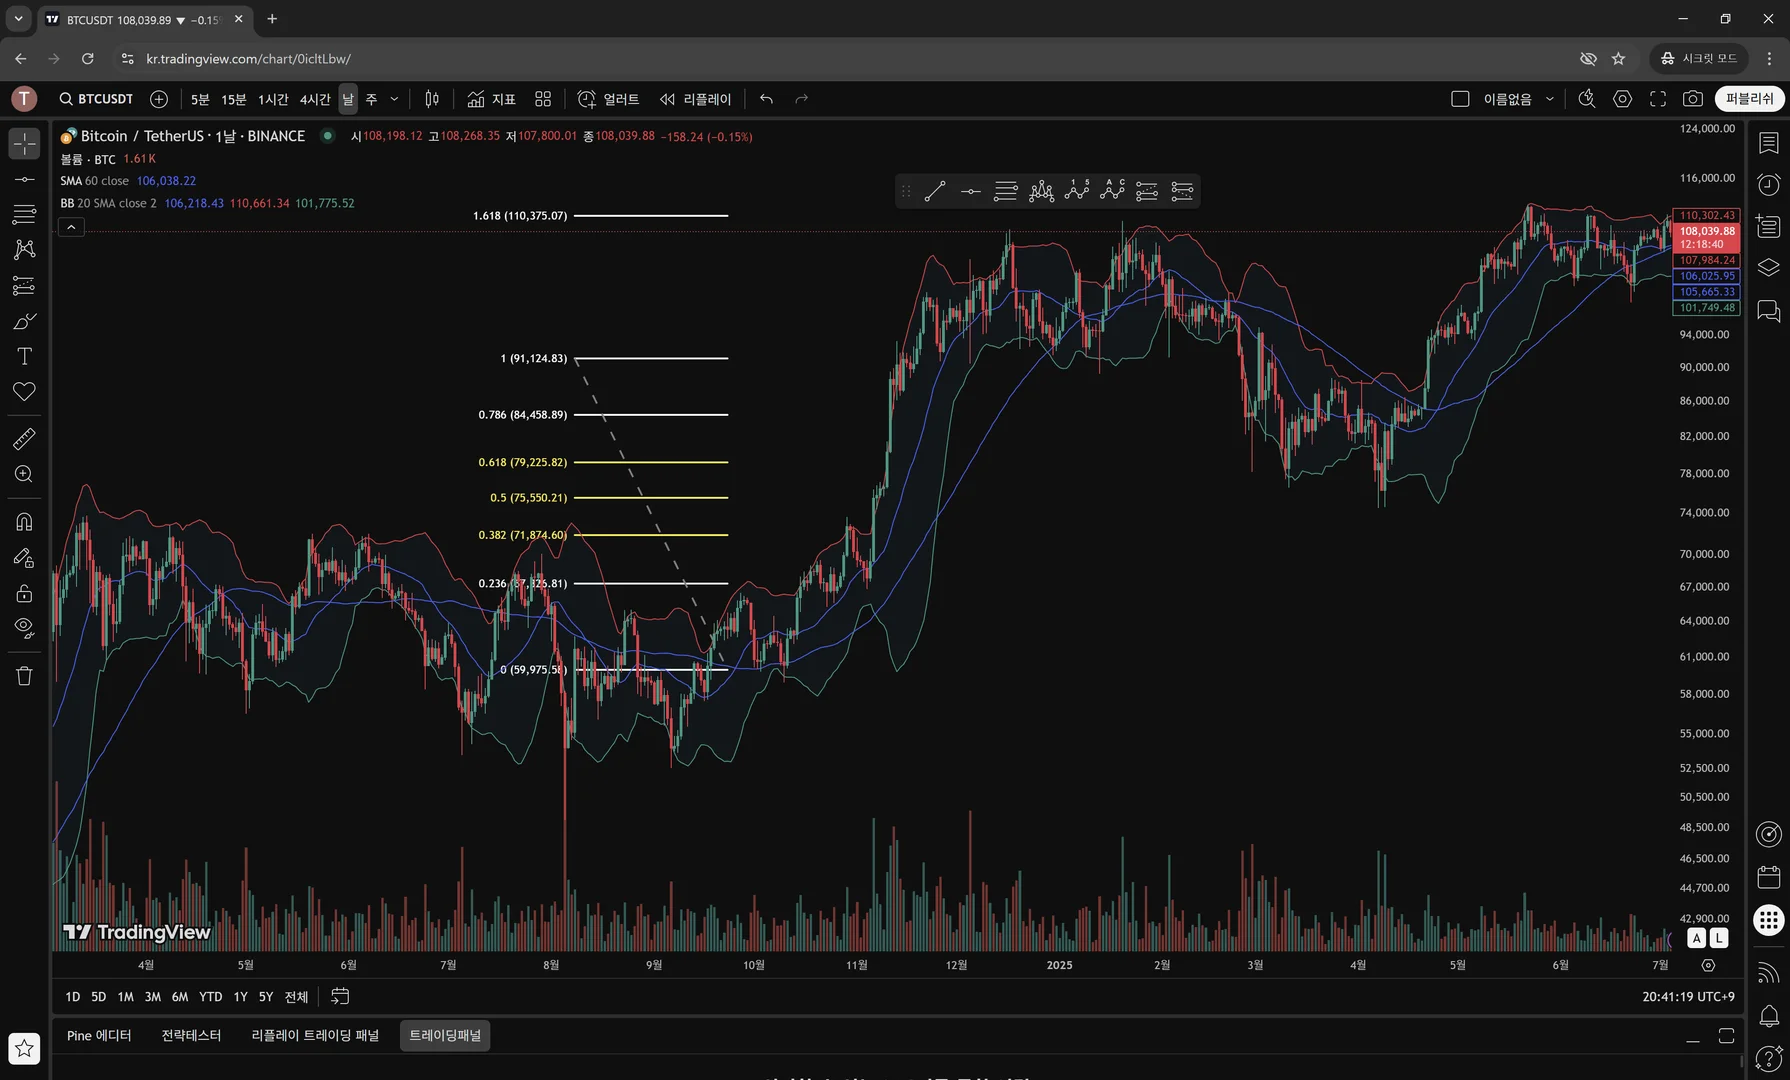Toggle hide all drawings eye icon
1790x1080 pixels.
[x=24, y=628]
